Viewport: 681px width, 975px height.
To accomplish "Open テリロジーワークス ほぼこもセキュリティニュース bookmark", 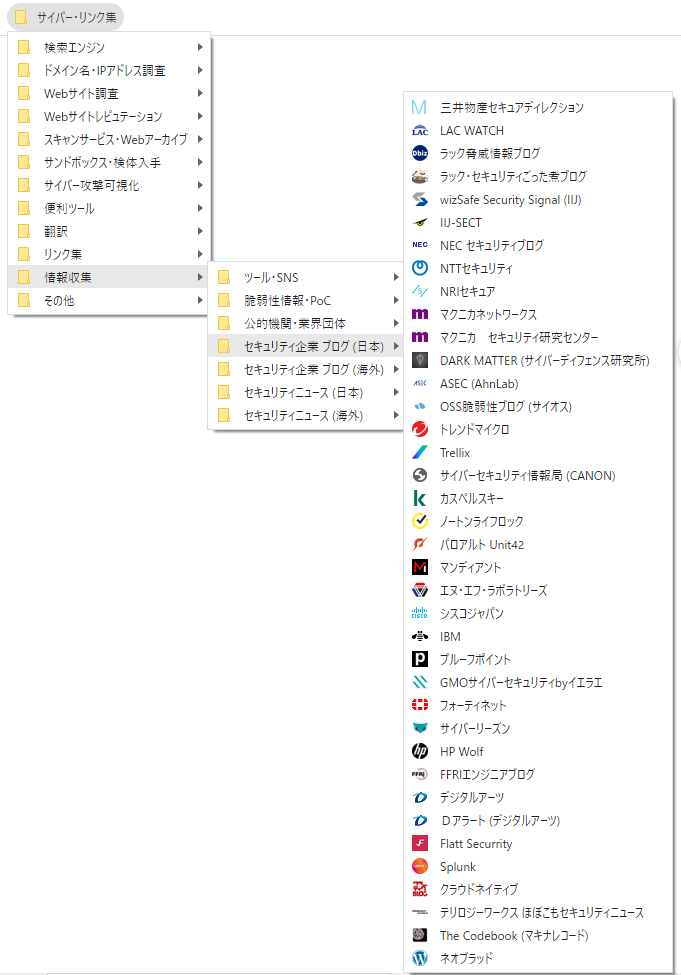I will point(539,913).
